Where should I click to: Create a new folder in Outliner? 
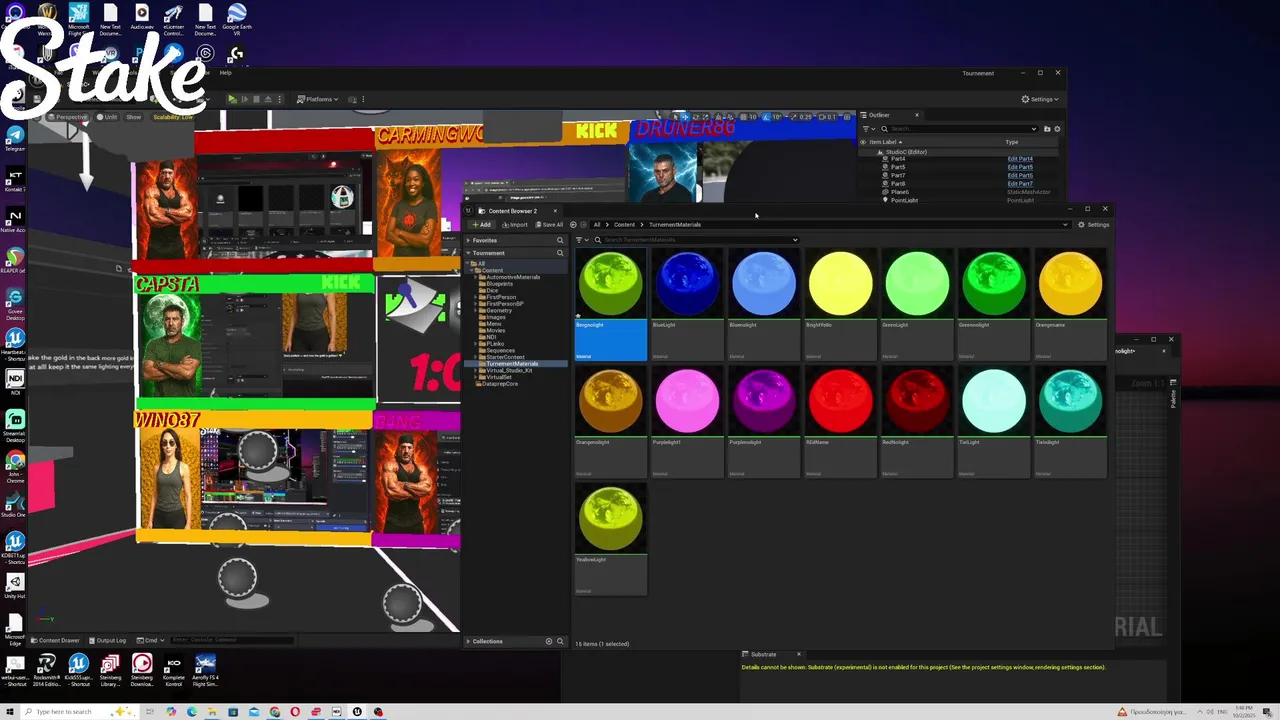pyautogui.click(x=1047, y=129)
